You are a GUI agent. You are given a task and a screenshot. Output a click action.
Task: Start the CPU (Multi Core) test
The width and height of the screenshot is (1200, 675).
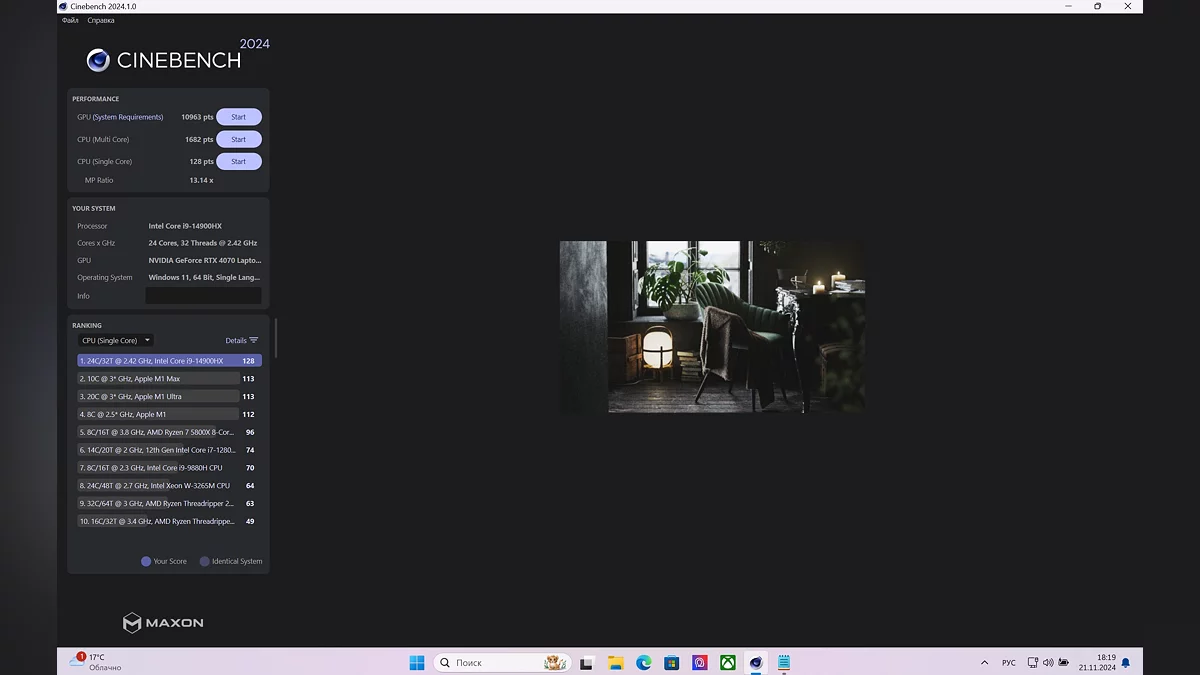239,140
